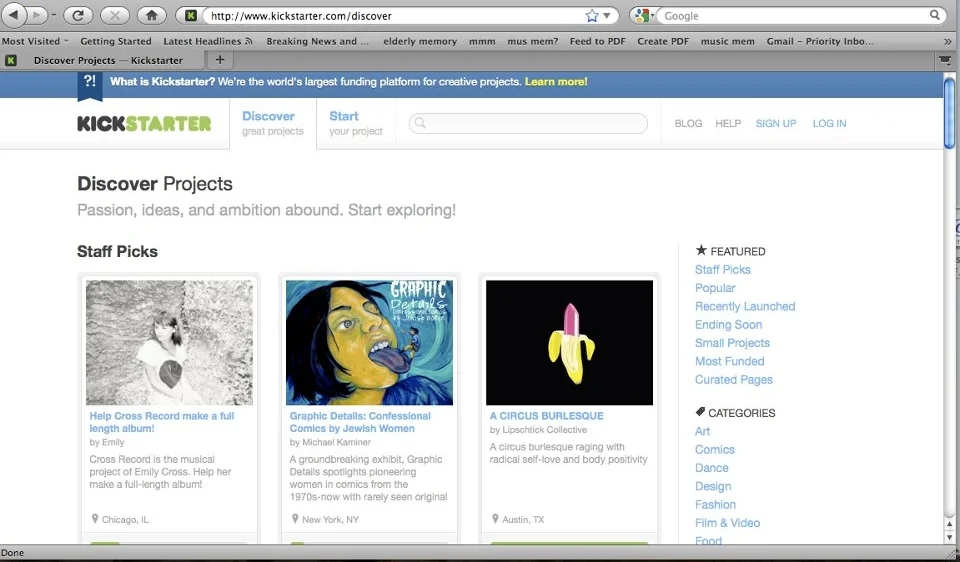
Task: Click the Kickstarter logo
Action: coord(144,124)
